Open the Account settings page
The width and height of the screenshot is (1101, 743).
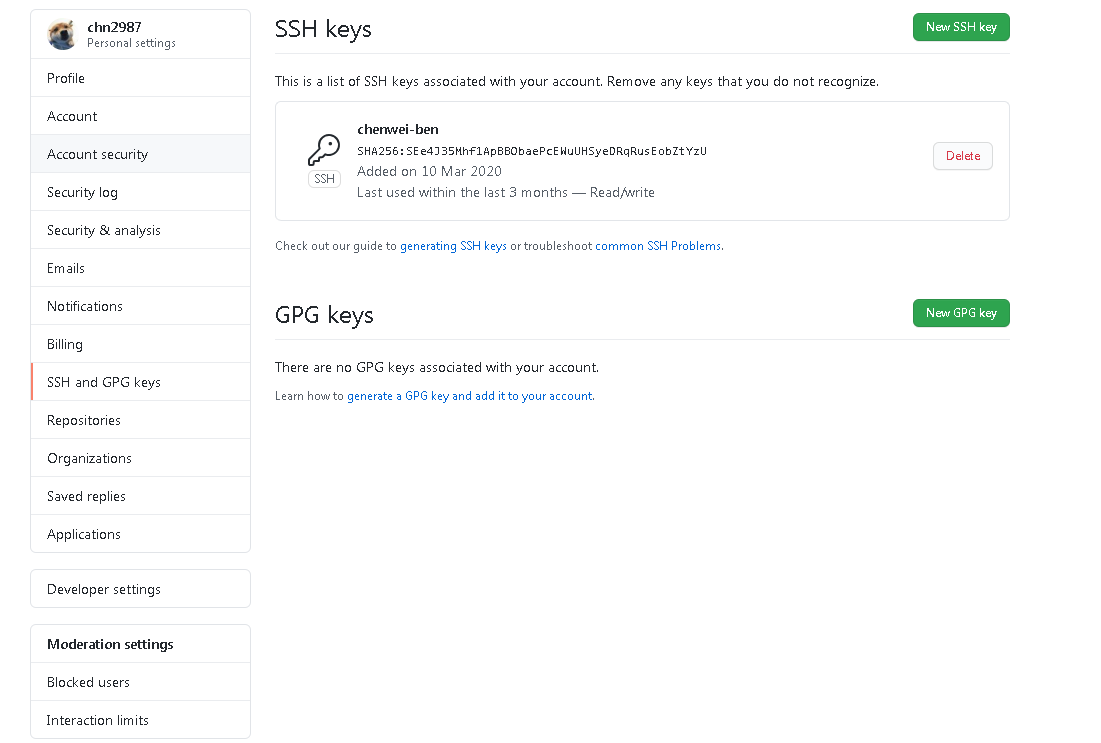[x=72, y=116]
